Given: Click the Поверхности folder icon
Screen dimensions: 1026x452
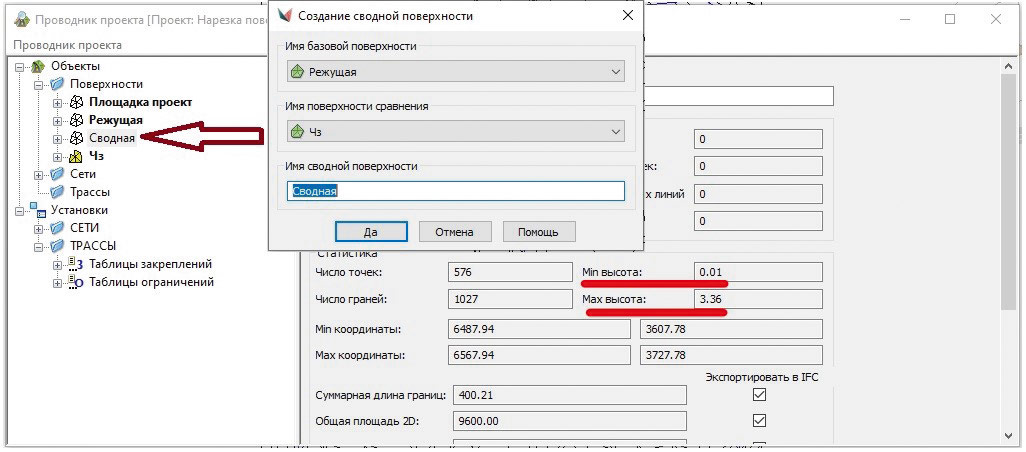Looking at the screenshot, I should tap(57, 84).
